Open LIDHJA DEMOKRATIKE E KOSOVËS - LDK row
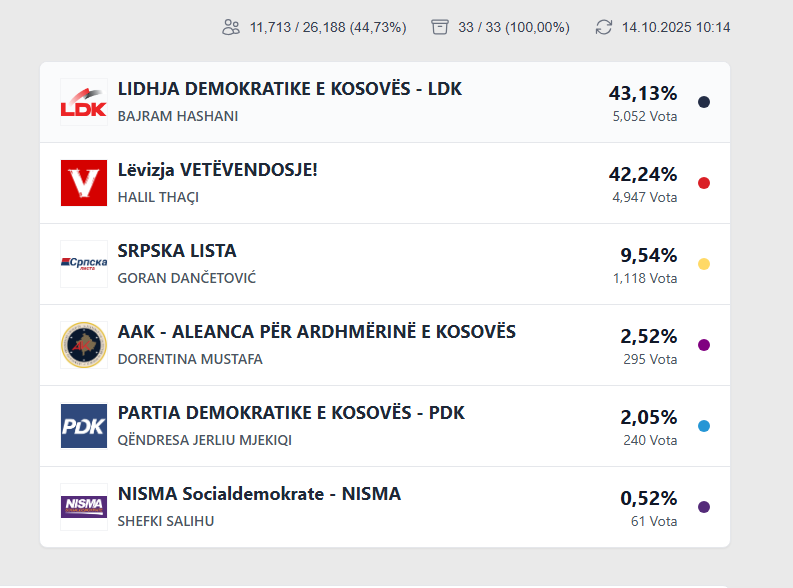 pos(289,89)
